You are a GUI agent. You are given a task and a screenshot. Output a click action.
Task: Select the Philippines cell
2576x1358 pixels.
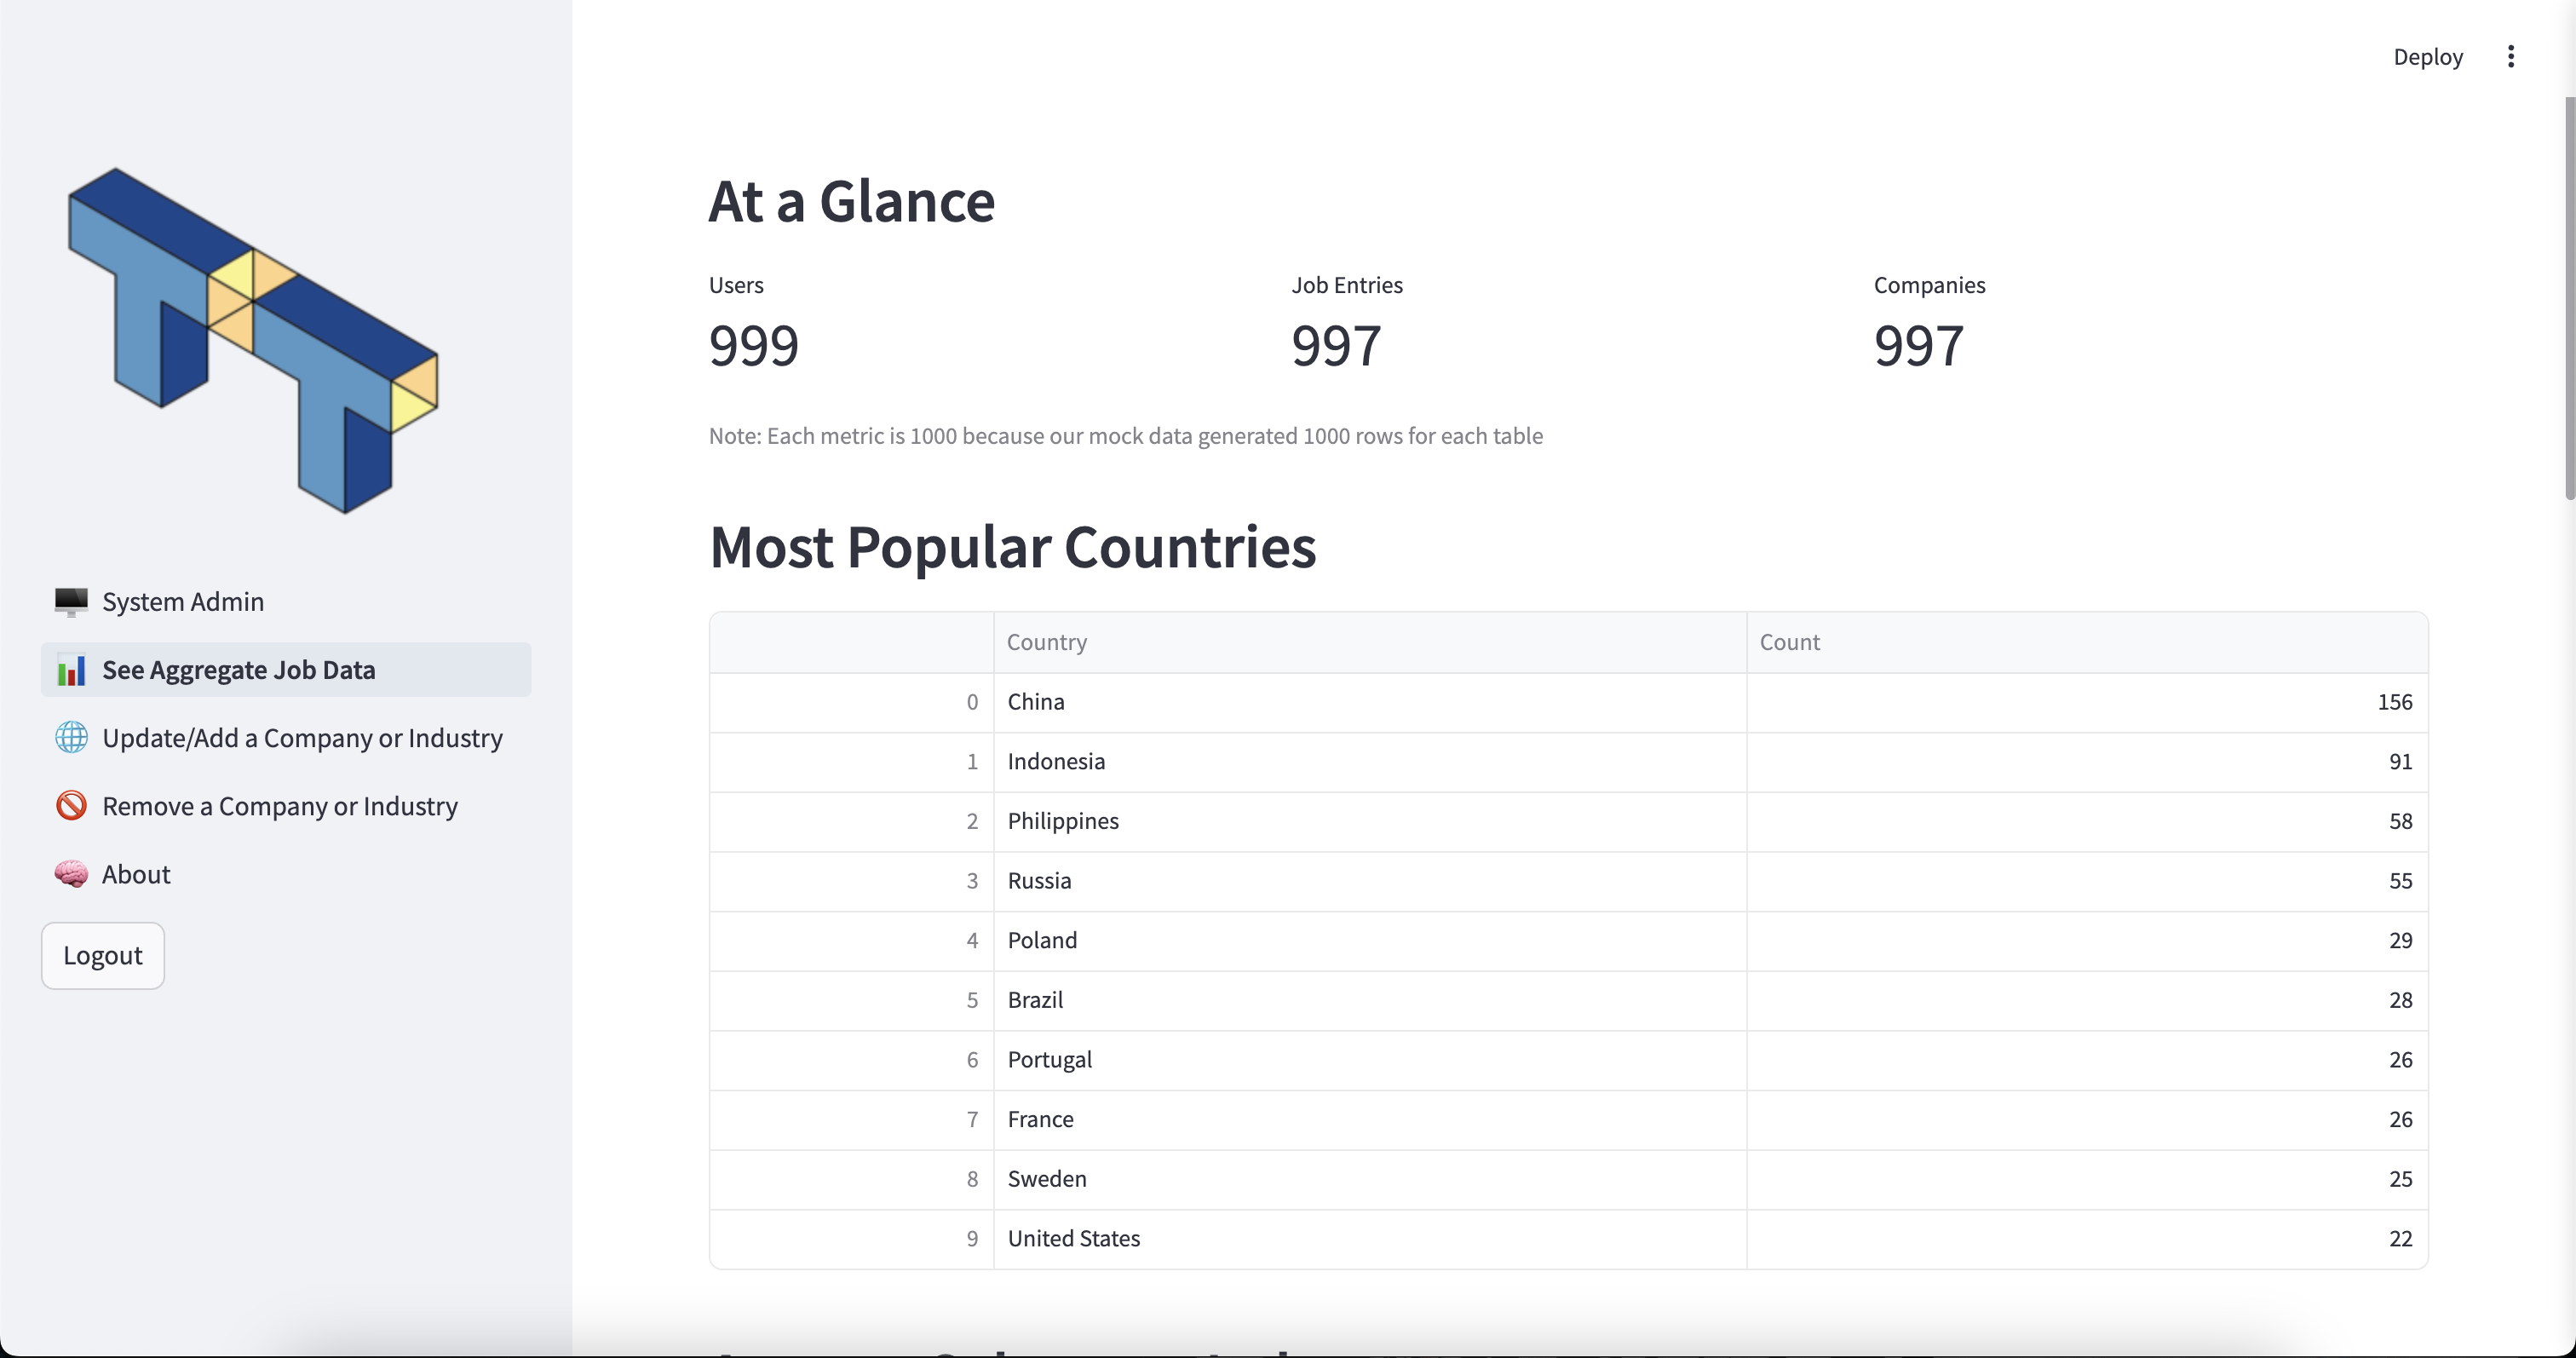point(1370,822)
